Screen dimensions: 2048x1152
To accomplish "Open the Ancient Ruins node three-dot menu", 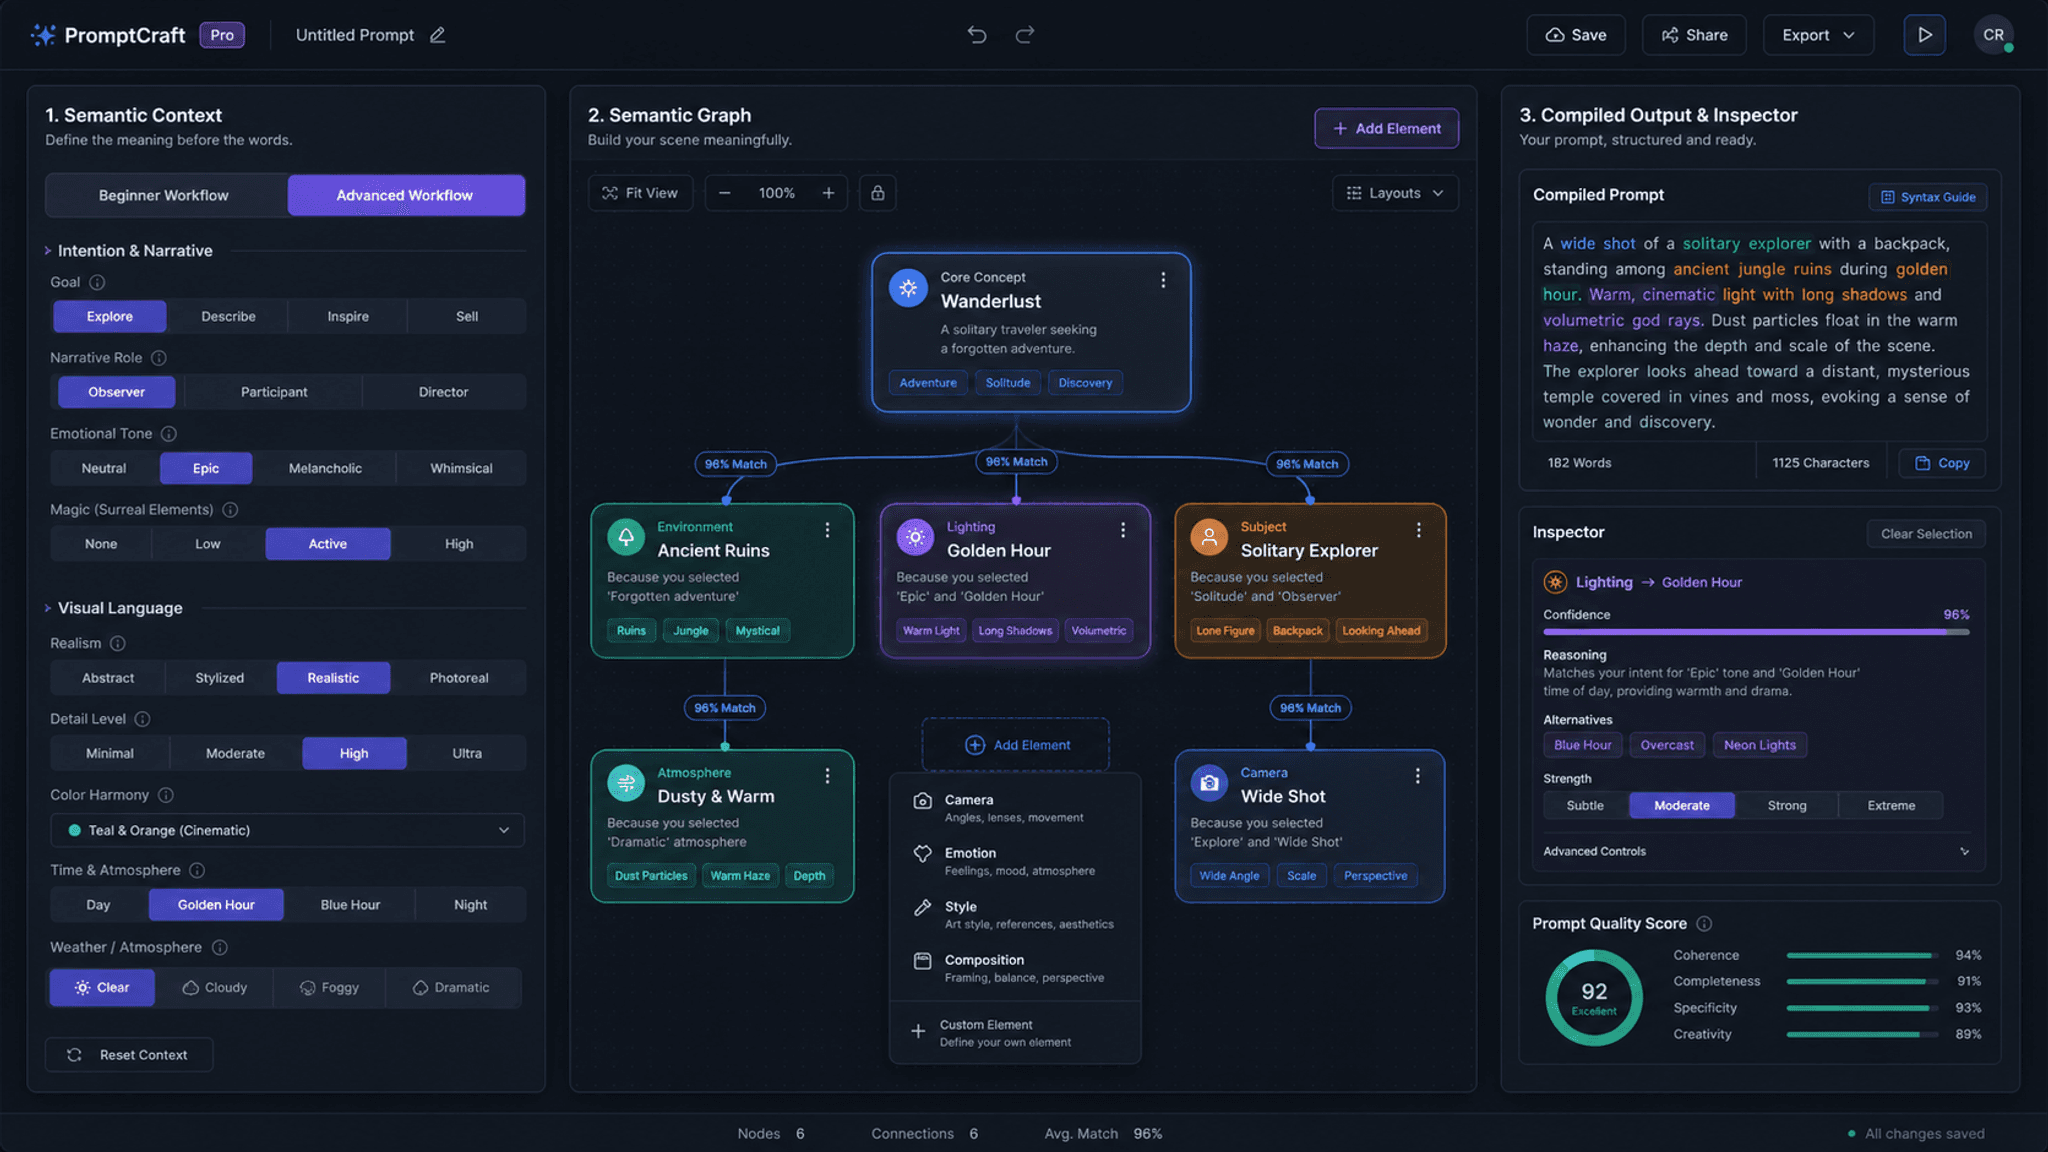I will 827,530.
